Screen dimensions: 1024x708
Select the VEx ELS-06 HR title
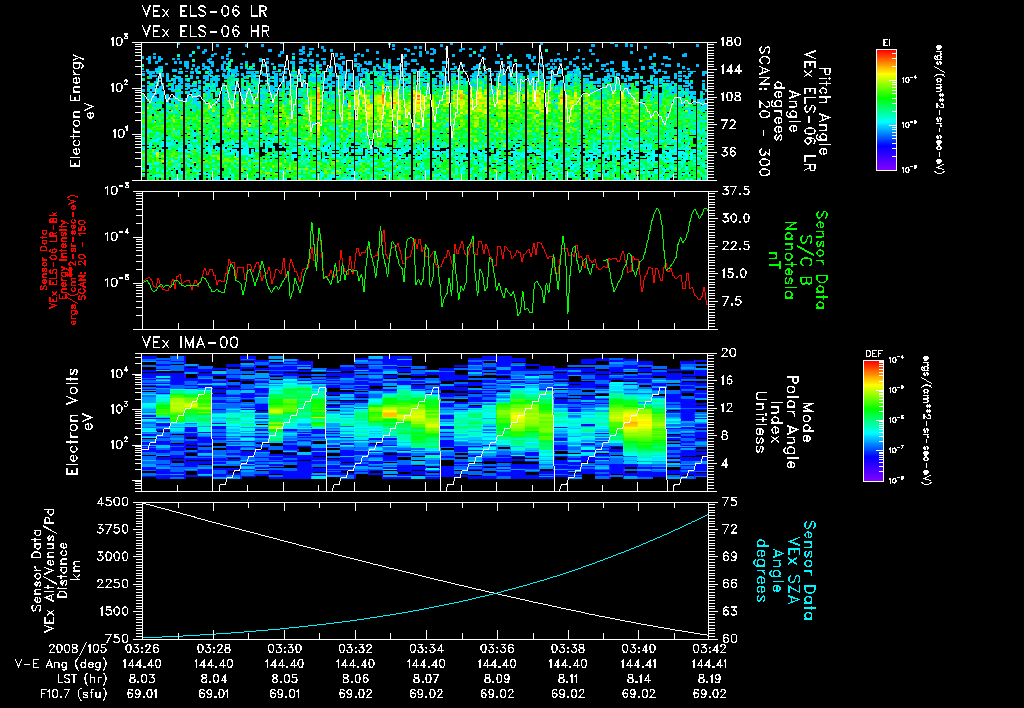(205, 31)
